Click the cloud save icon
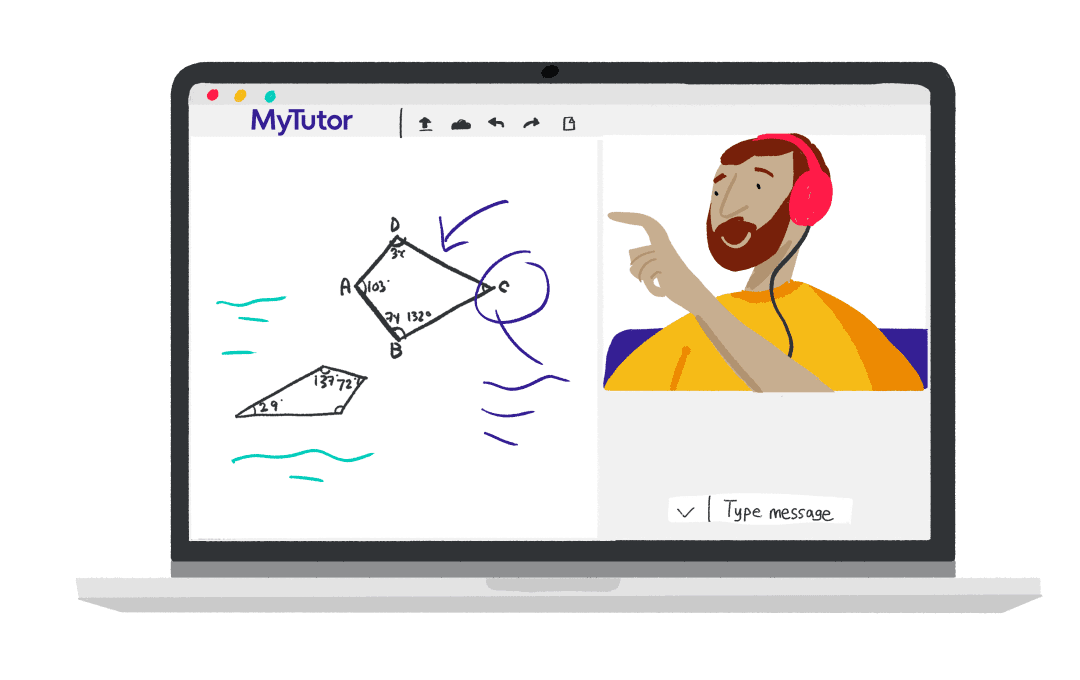 461,124
